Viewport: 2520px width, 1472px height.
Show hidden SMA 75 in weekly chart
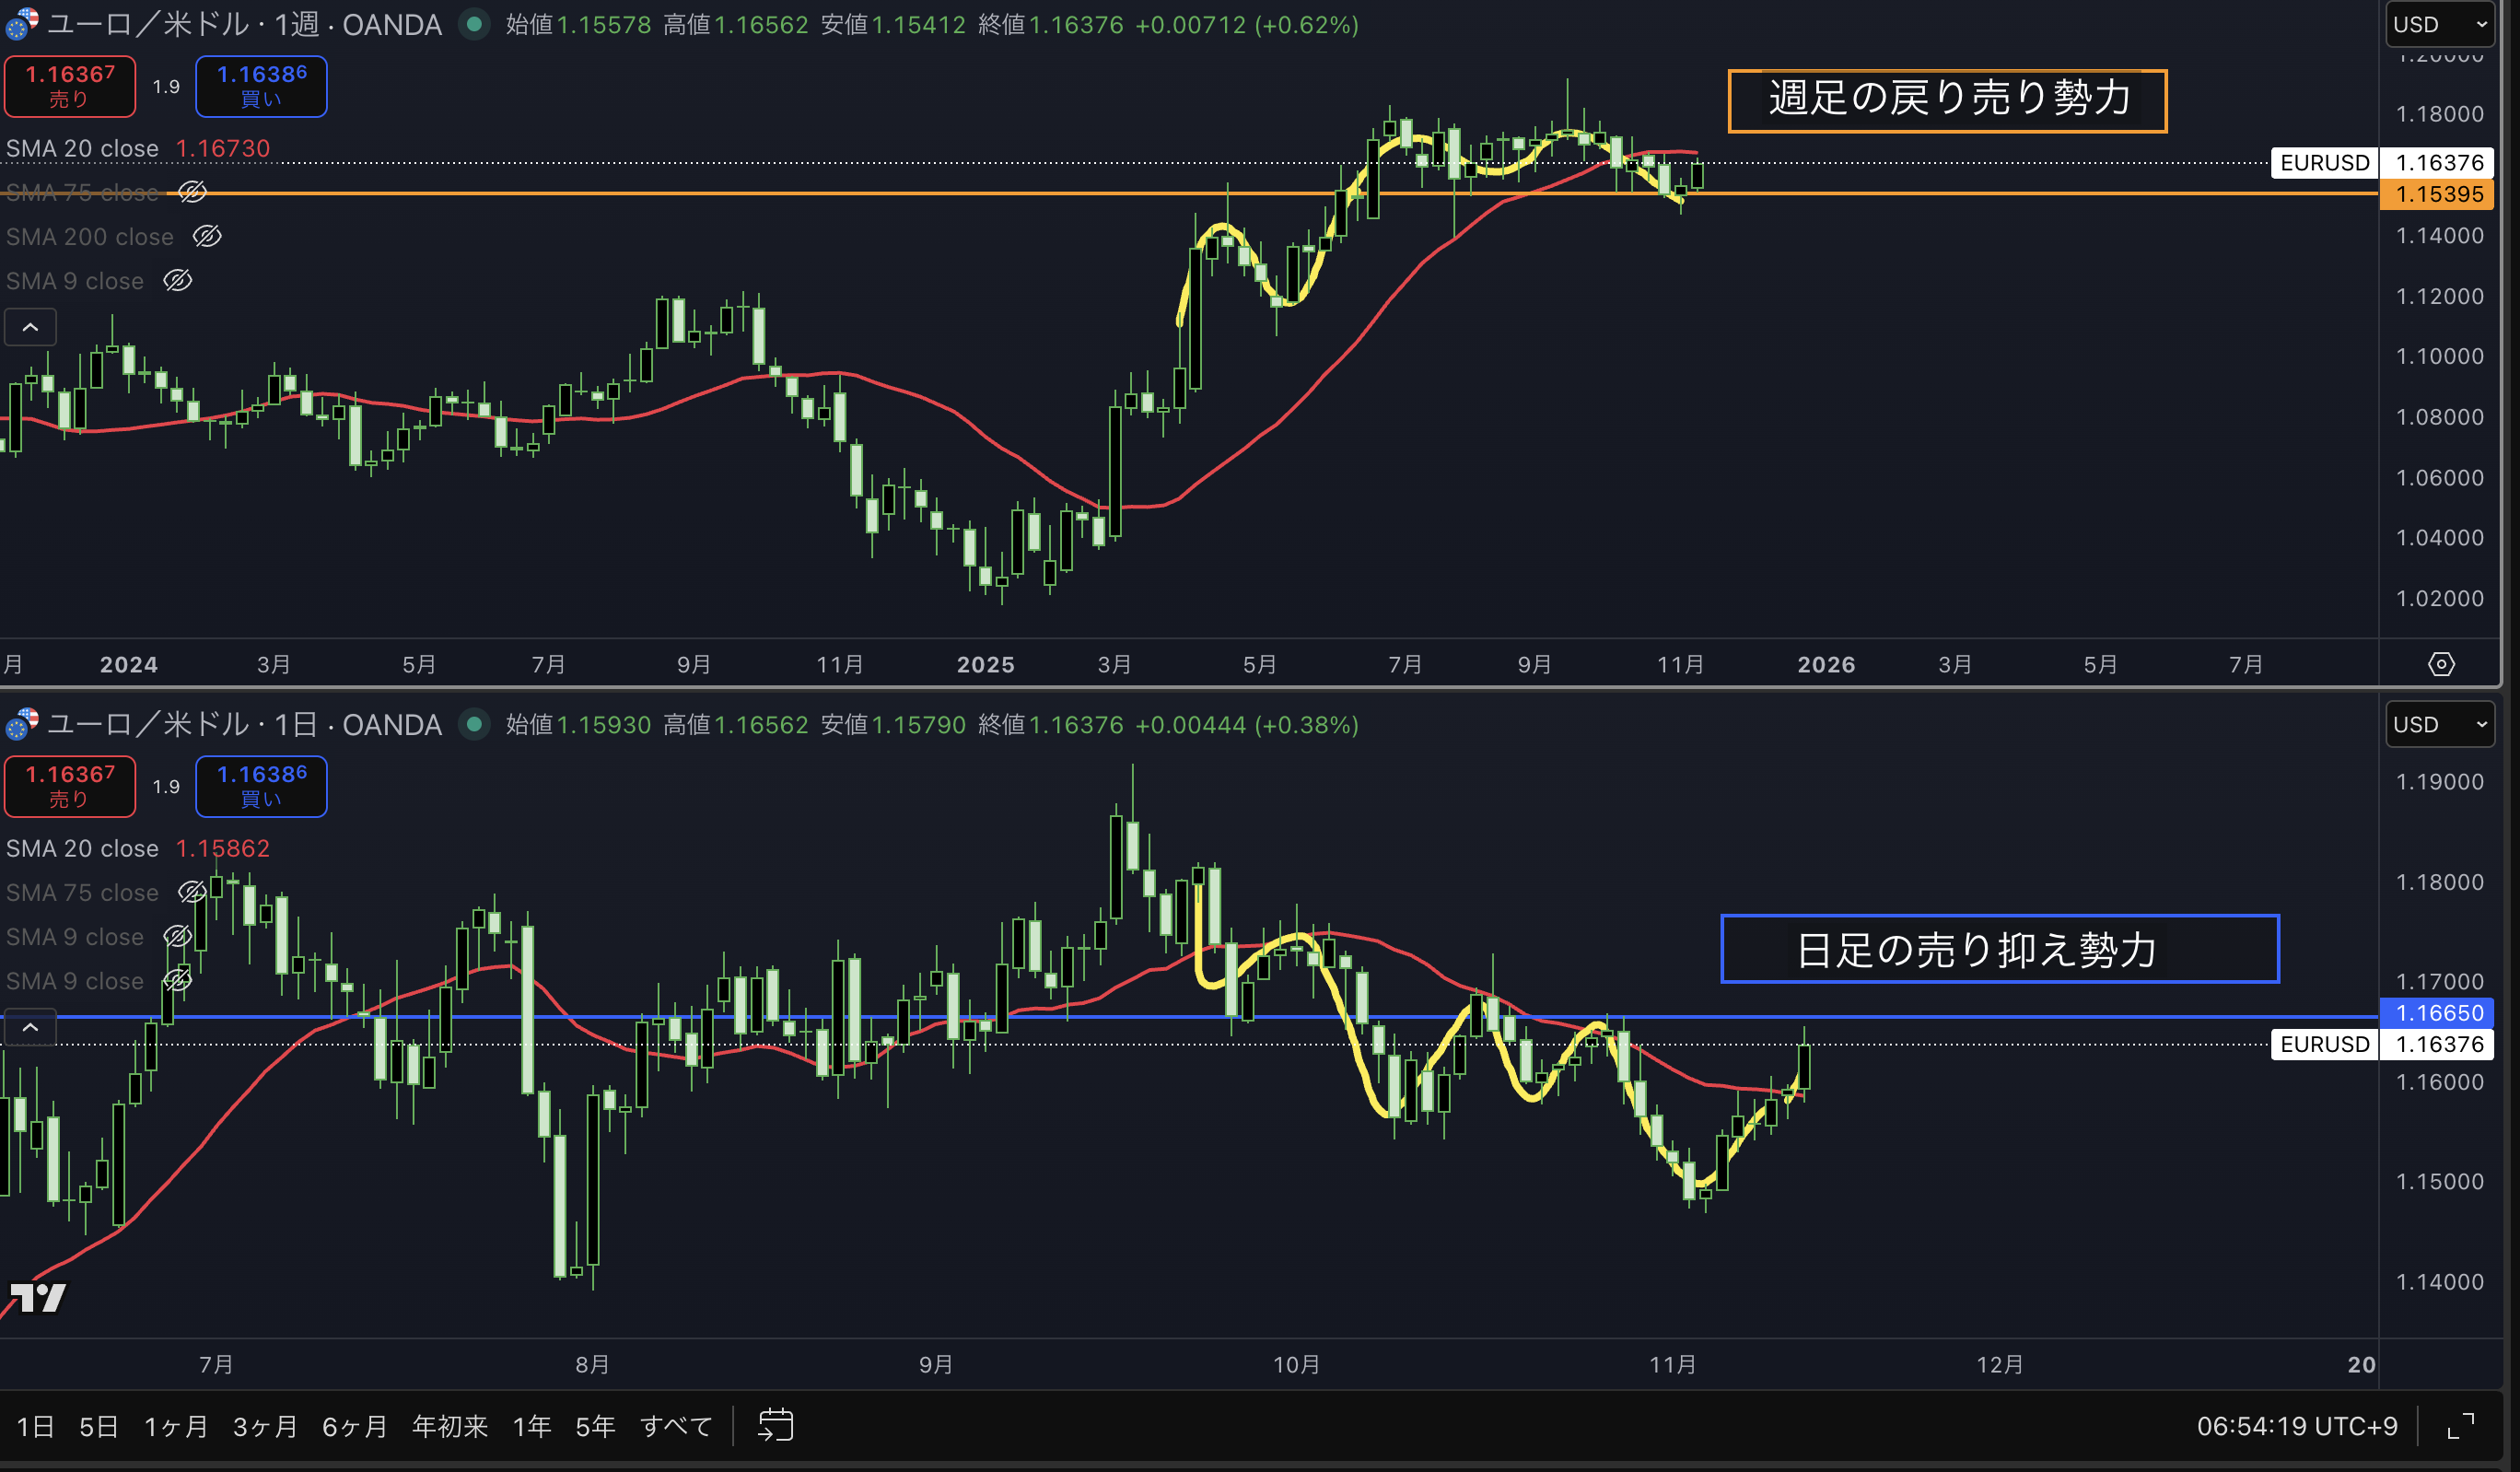coord(192,192)
